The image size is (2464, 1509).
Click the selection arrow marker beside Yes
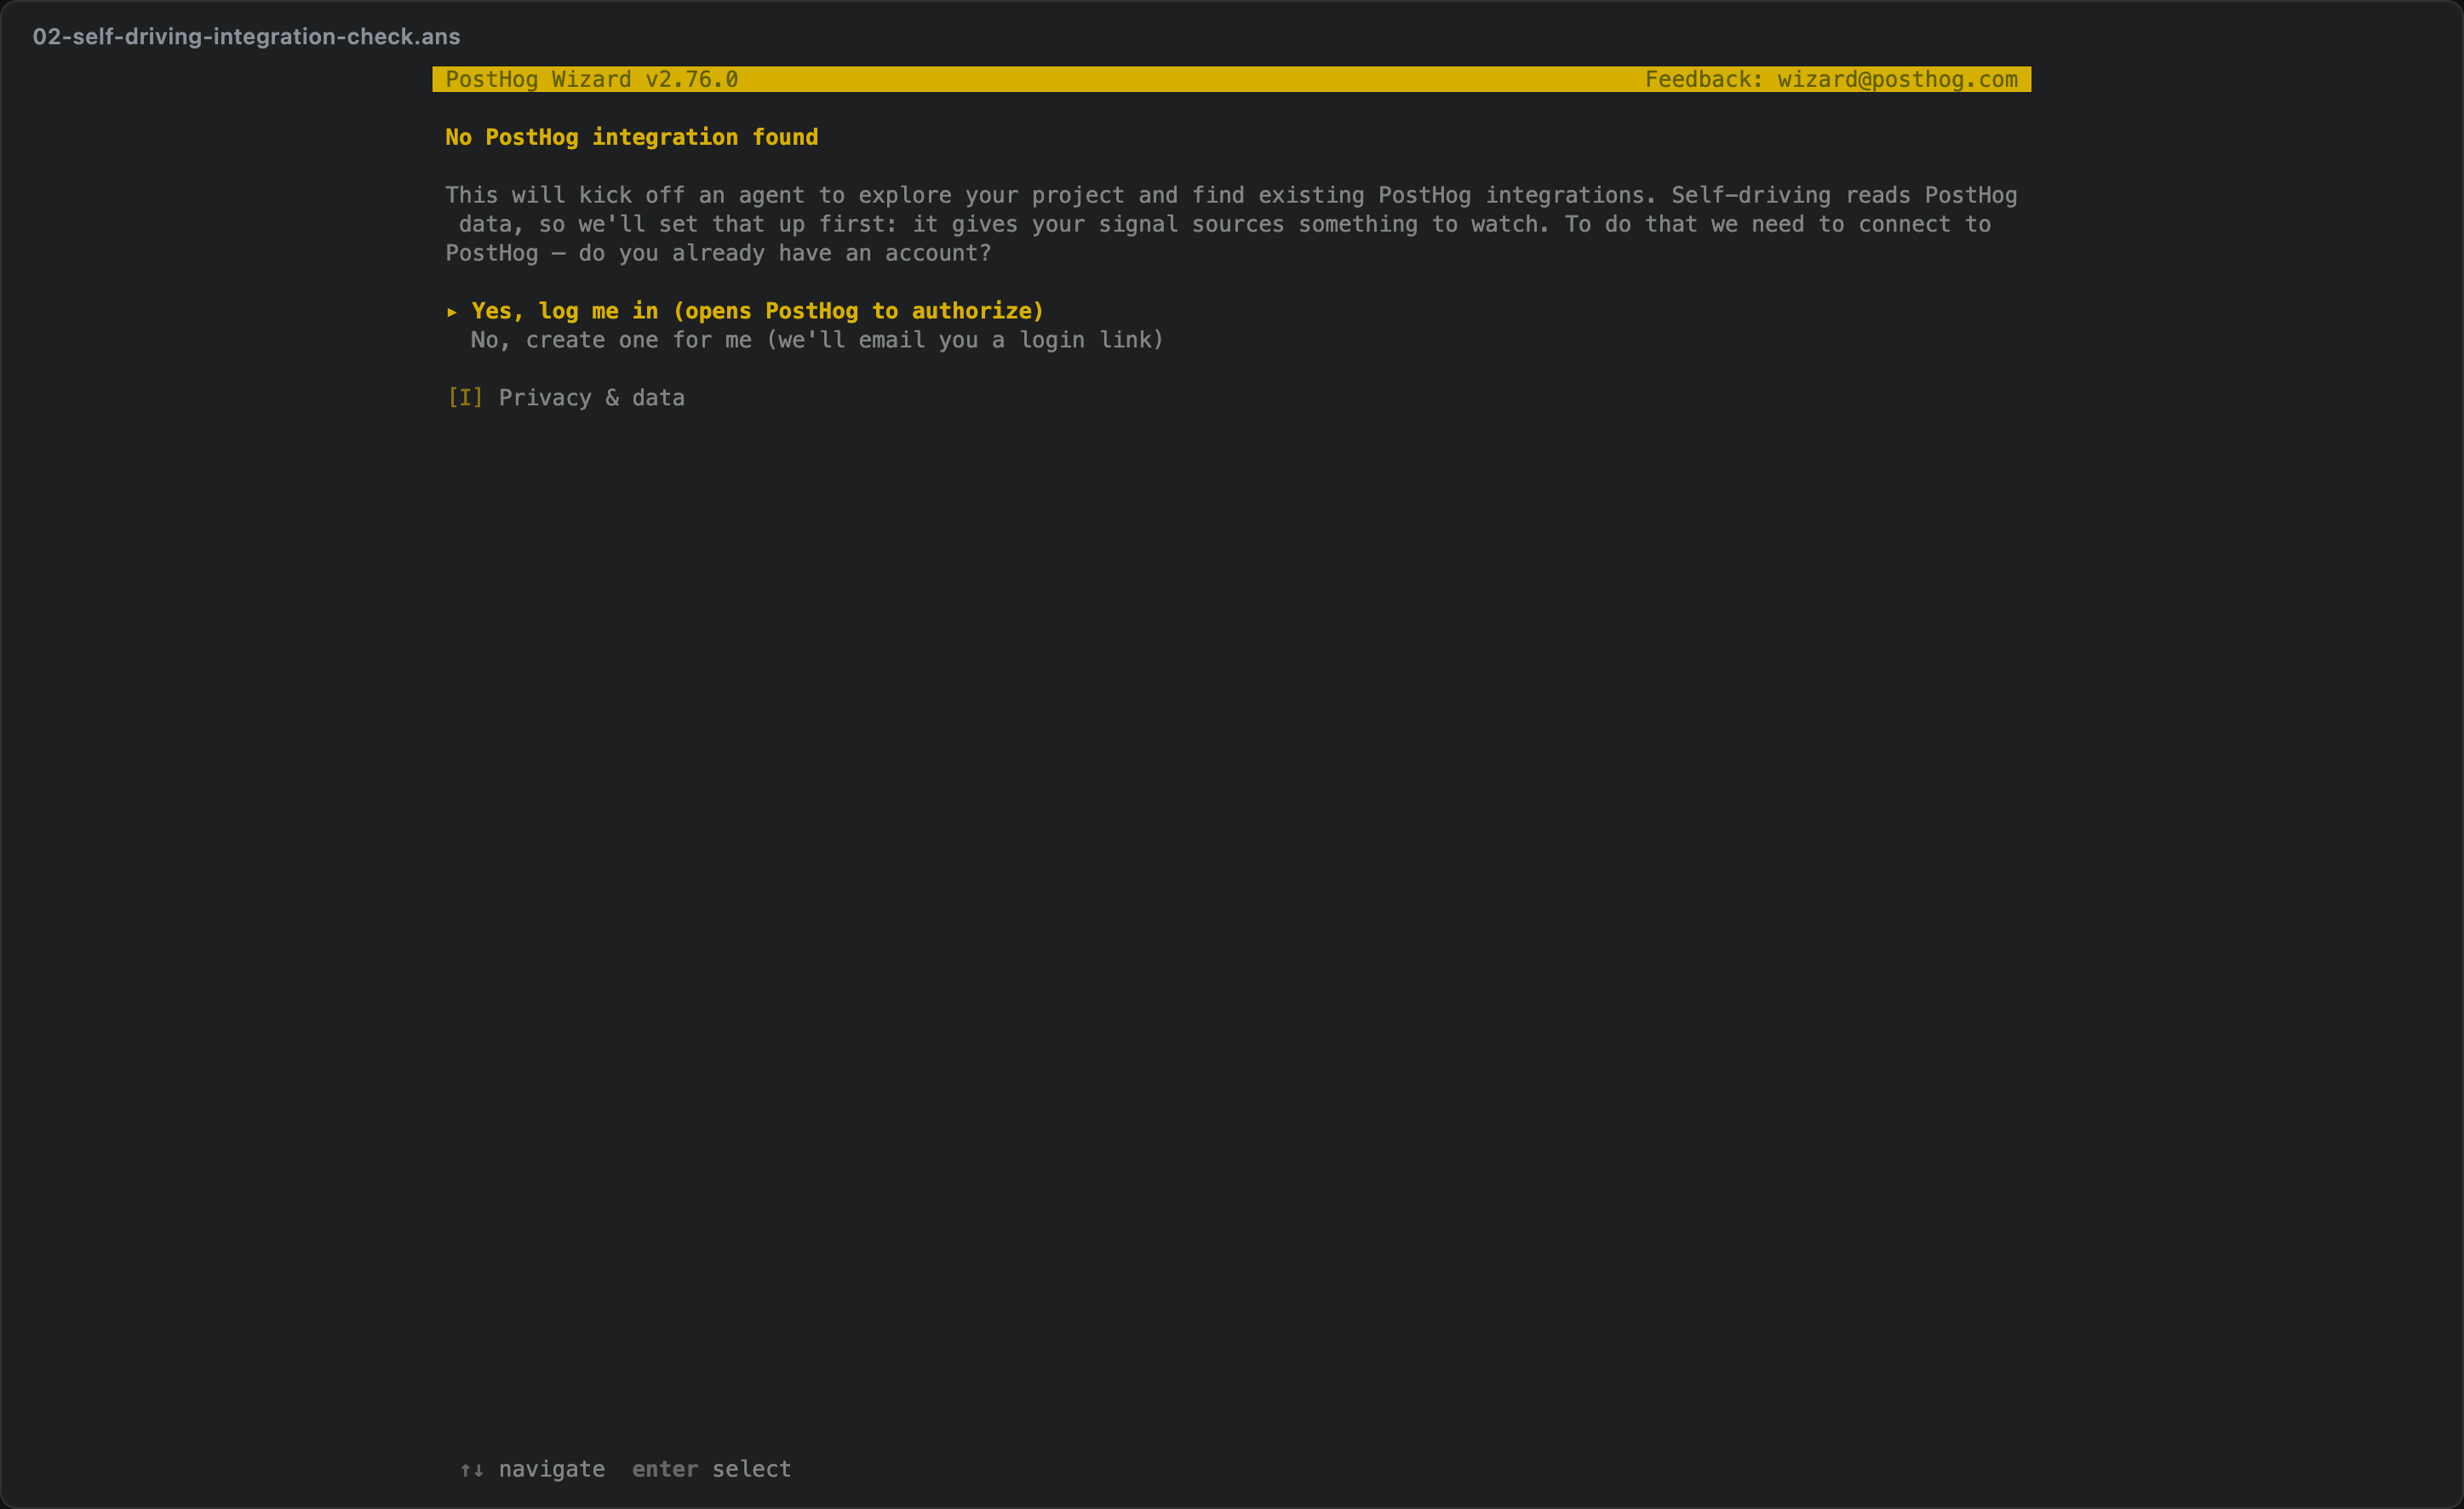[452, 312]
